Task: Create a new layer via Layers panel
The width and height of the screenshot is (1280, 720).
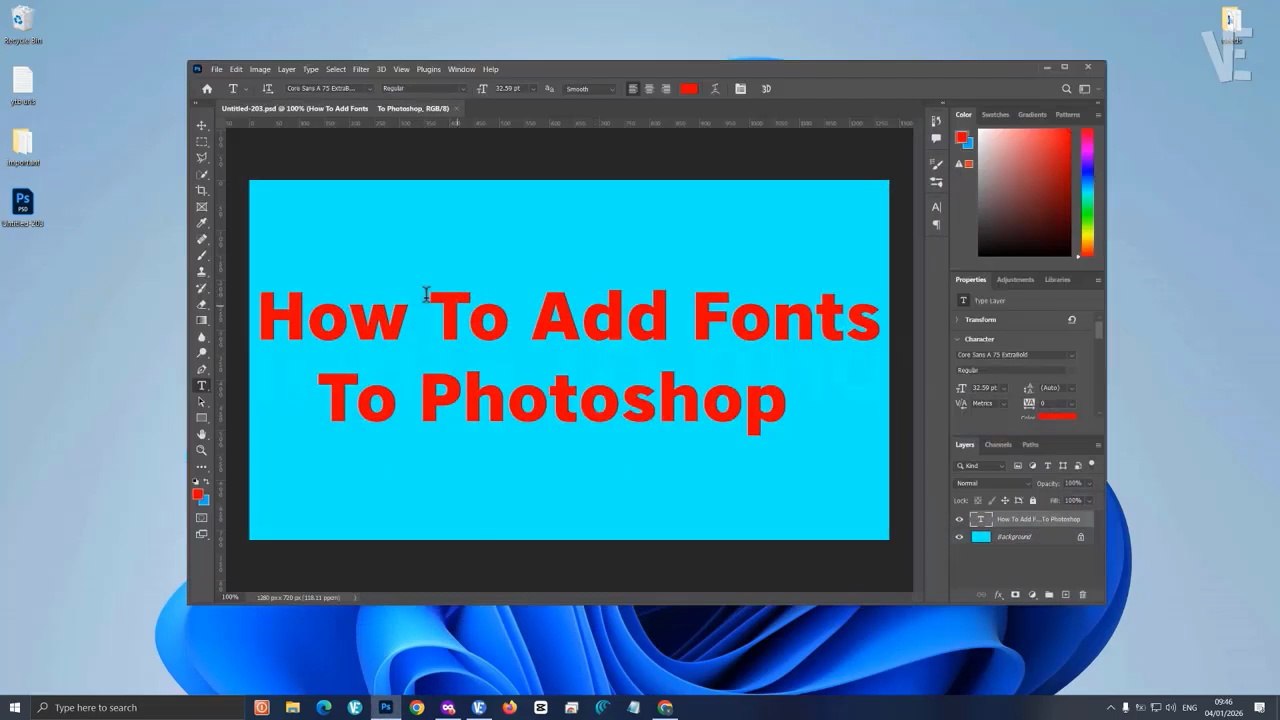Action: click(x=1066, y=595)
